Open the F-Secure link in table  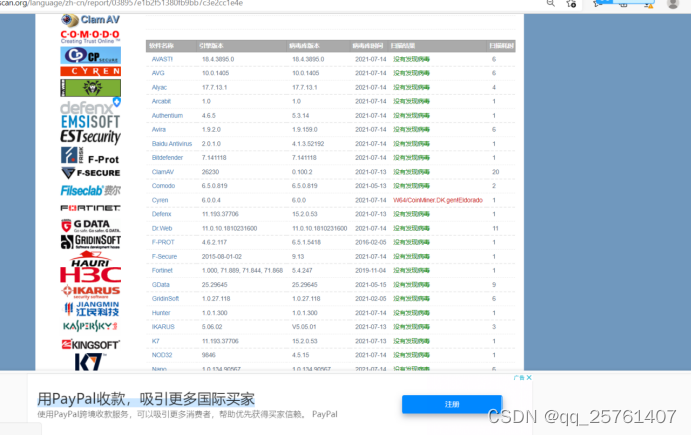[164, 256]
